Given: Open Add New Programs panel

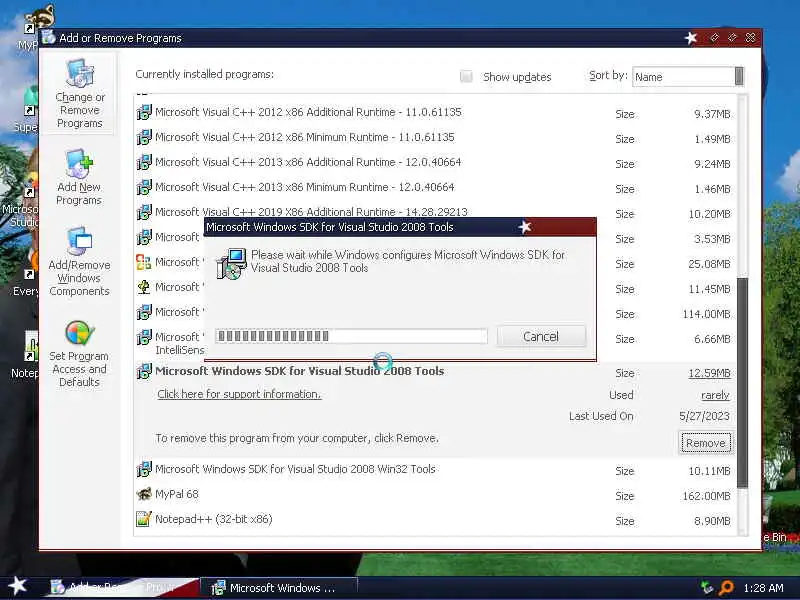Looking at the screenshot, I should coord(79,177).
